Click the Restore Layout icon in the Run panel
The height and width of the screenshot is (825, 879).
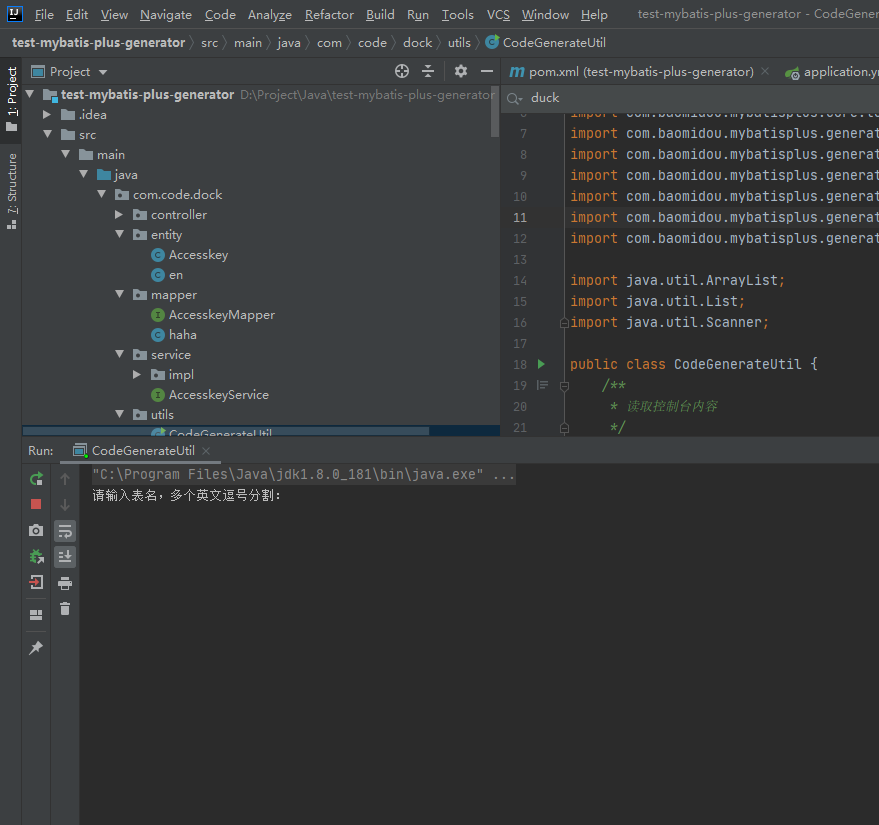pos(36,615)
